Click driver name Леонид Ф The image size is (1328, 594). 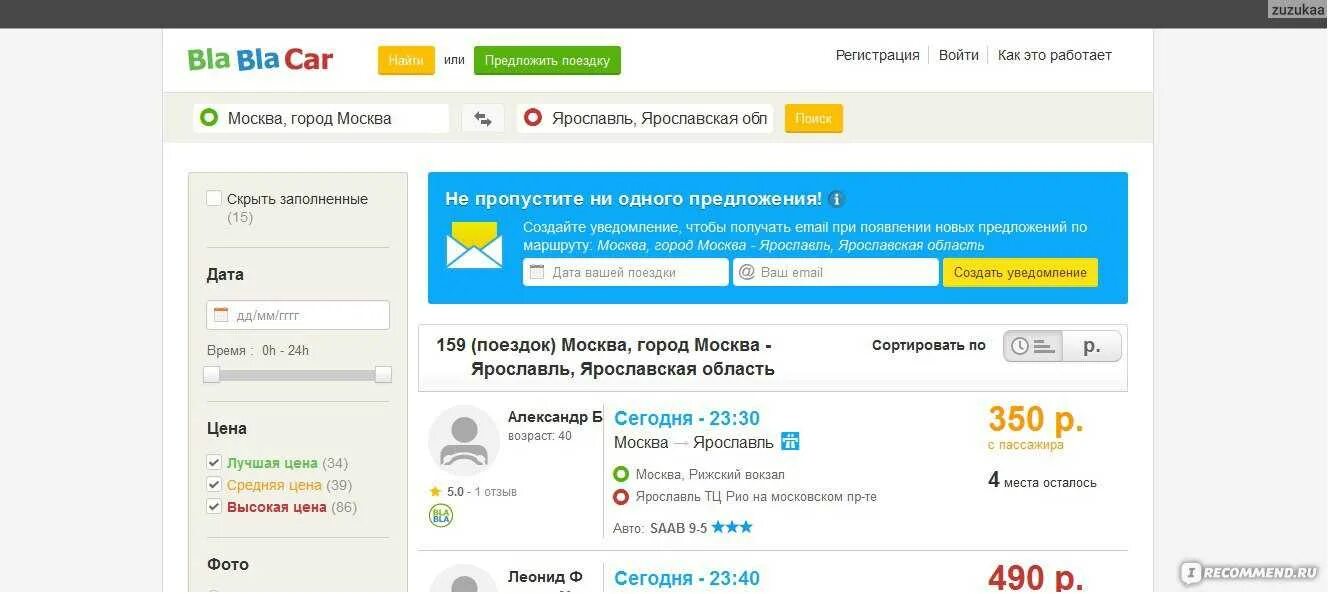pos(545,577)
